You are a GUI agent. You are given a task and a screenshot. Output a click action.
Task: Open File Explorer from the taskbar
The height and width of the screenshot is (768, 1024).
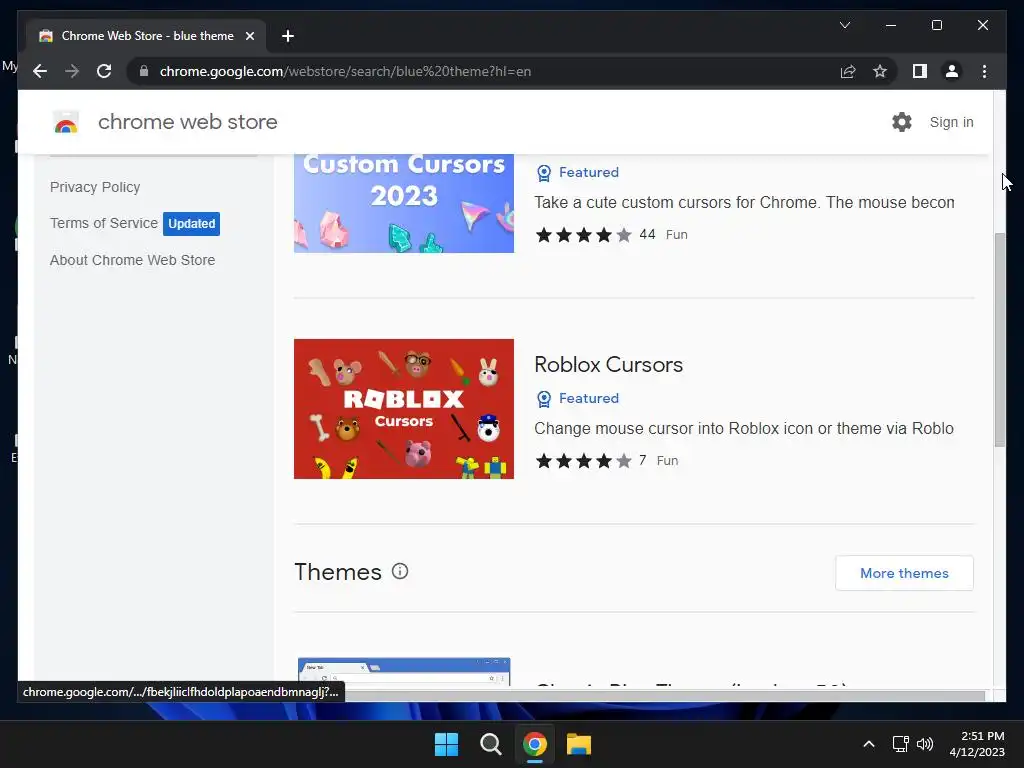coord(579,744)
